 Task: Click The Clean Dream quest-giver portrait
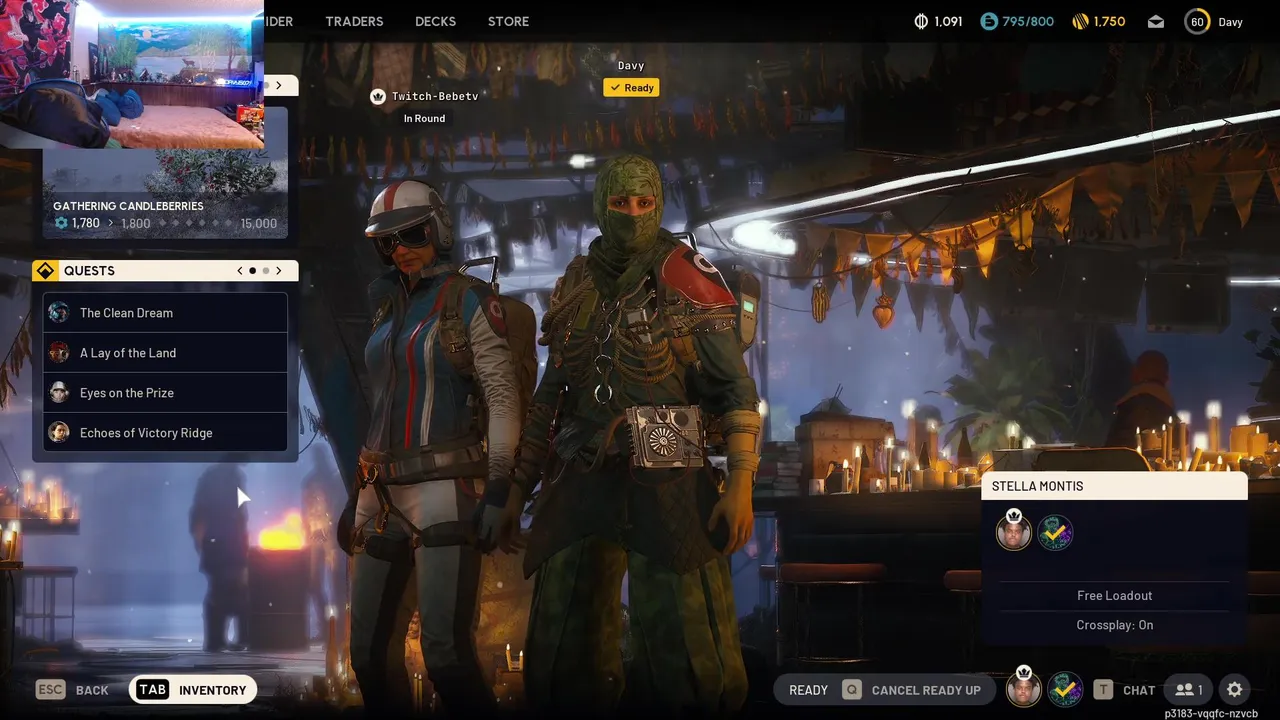click(x=59, y=313)
